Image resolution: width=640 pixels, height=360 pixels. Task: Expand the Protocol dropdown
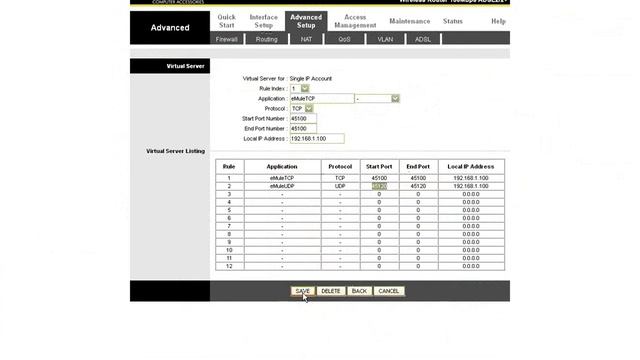pyautogui.click(x=309, y=109)
